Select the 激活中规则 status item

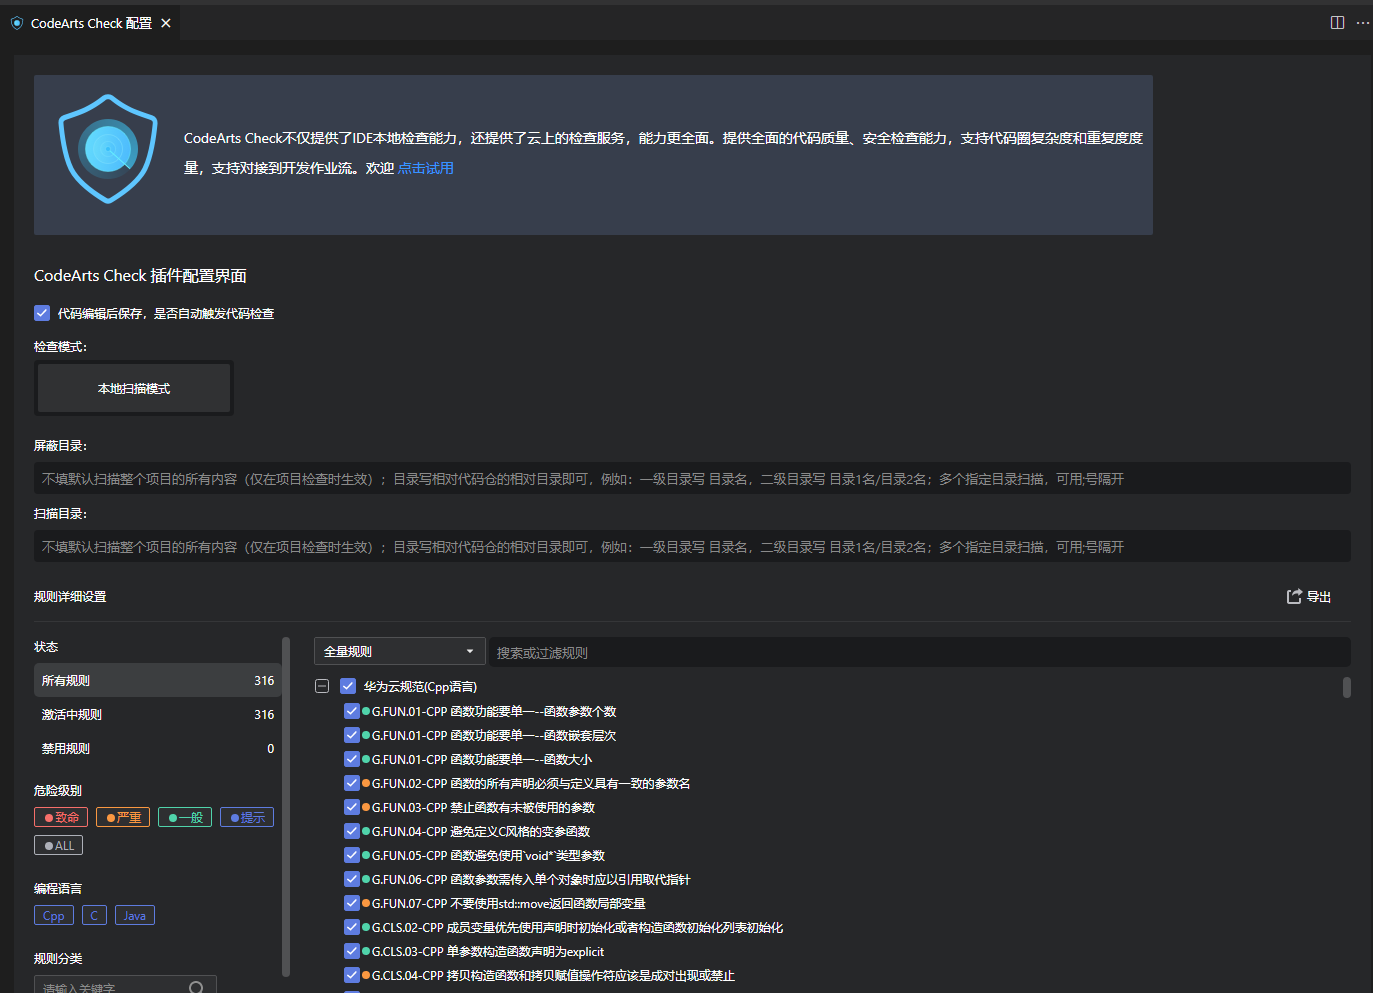[157, 714]
